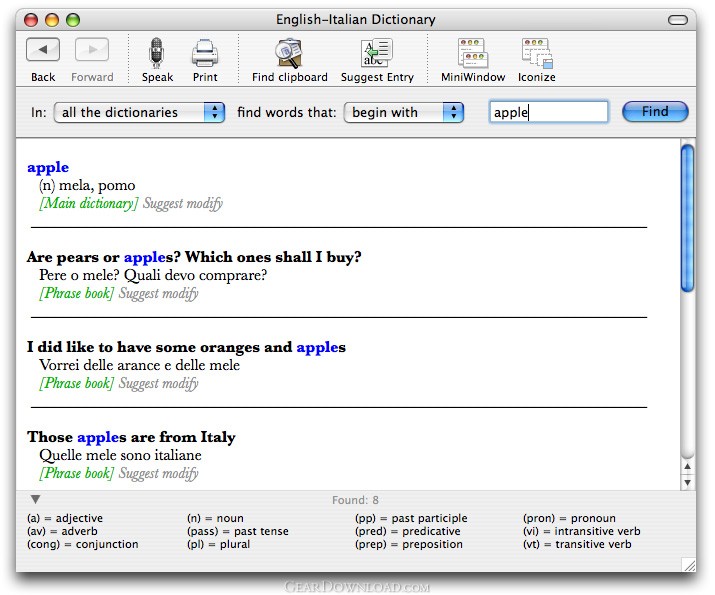Click '[Main dictionary]' under apple entry
The image size is (715, 595).
click(88, 203)
